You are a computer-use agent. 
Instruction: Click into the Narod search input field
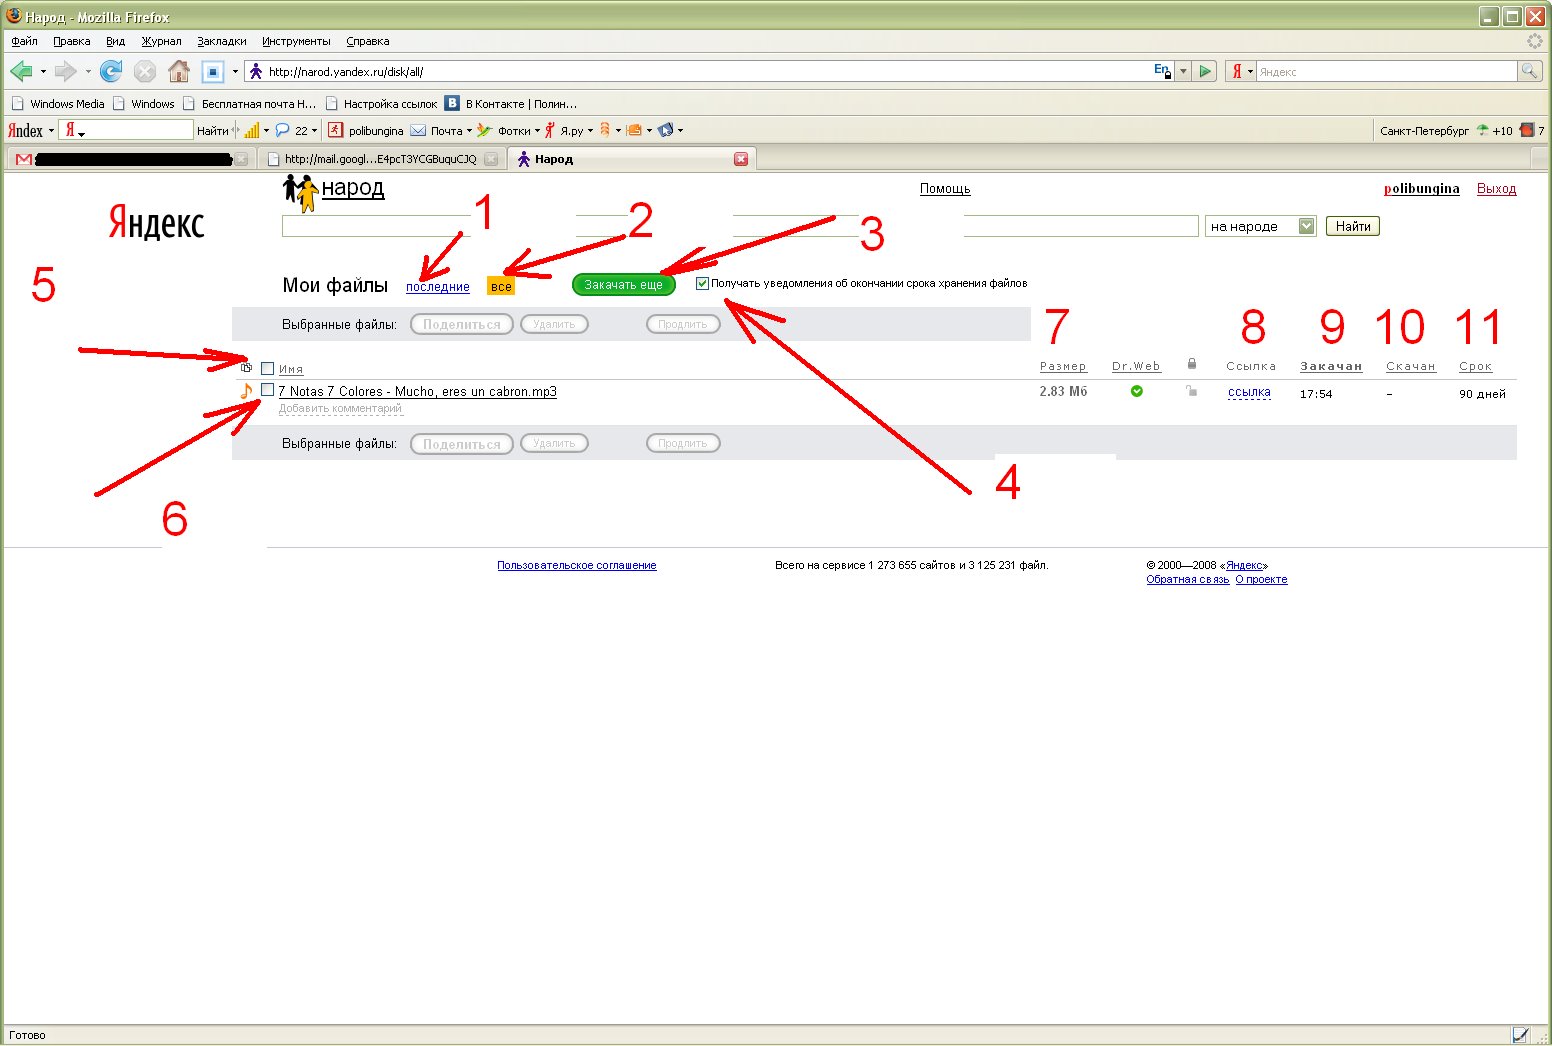[740, 226]
